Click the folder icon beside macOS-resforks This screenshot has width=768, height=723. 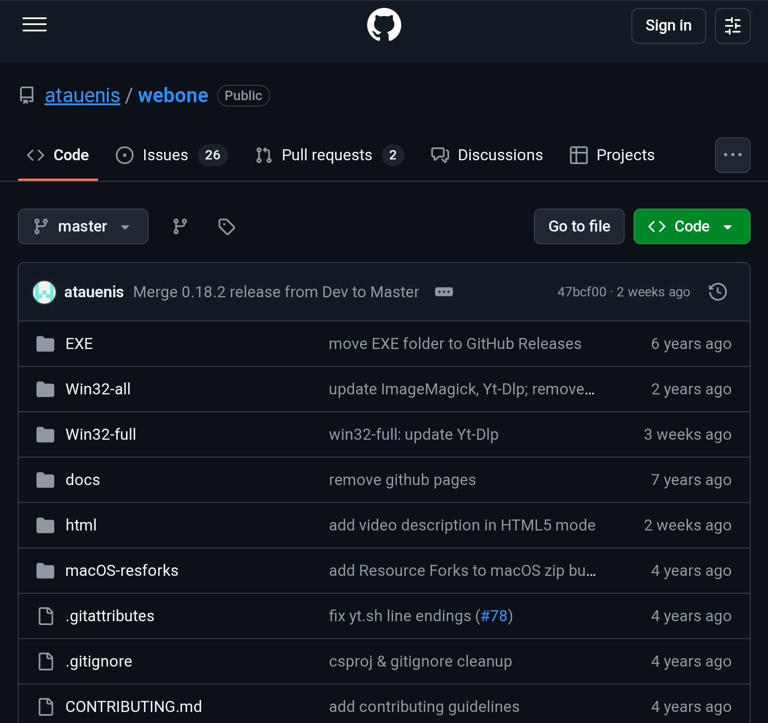pyautogui.click(x=46, y=571)
